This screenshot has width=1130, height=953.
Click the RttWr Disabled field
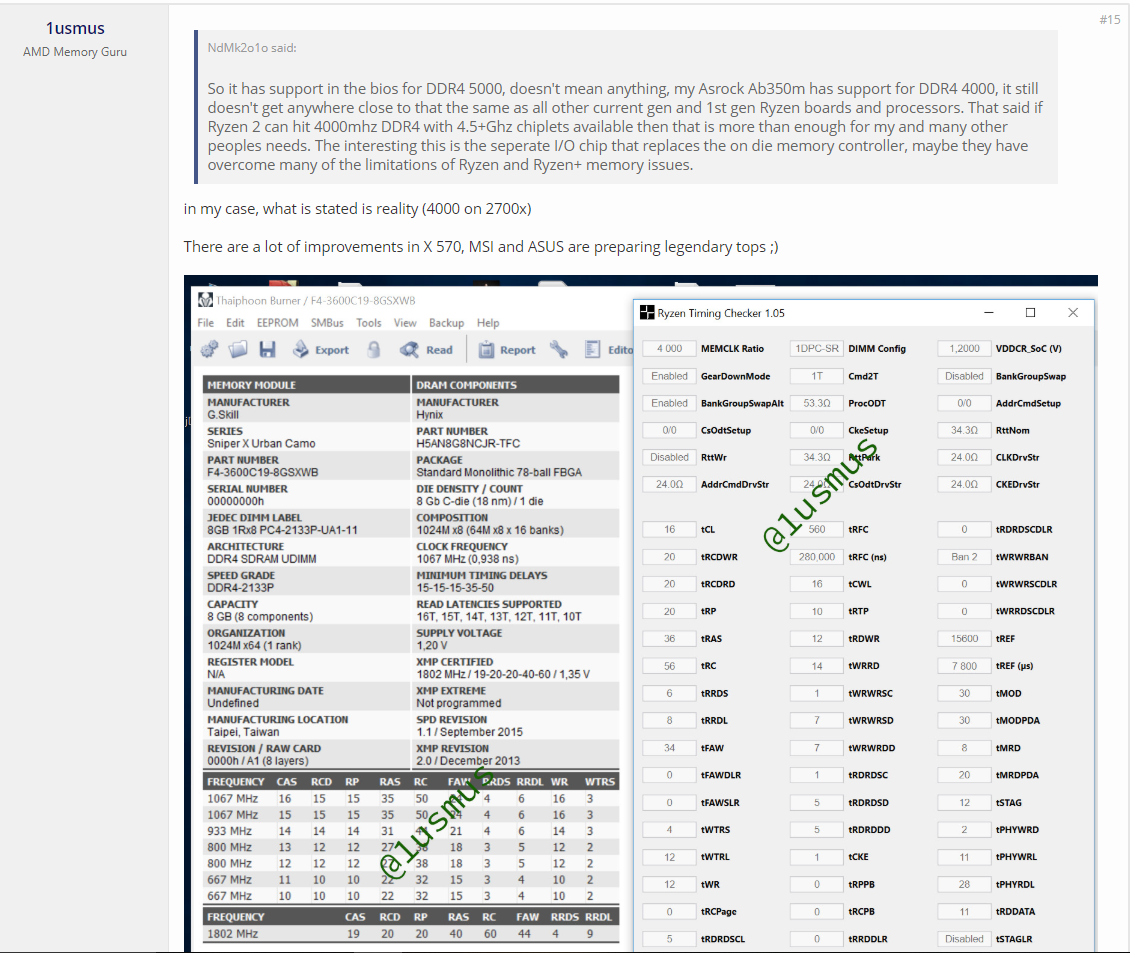(x=669, y=457)
